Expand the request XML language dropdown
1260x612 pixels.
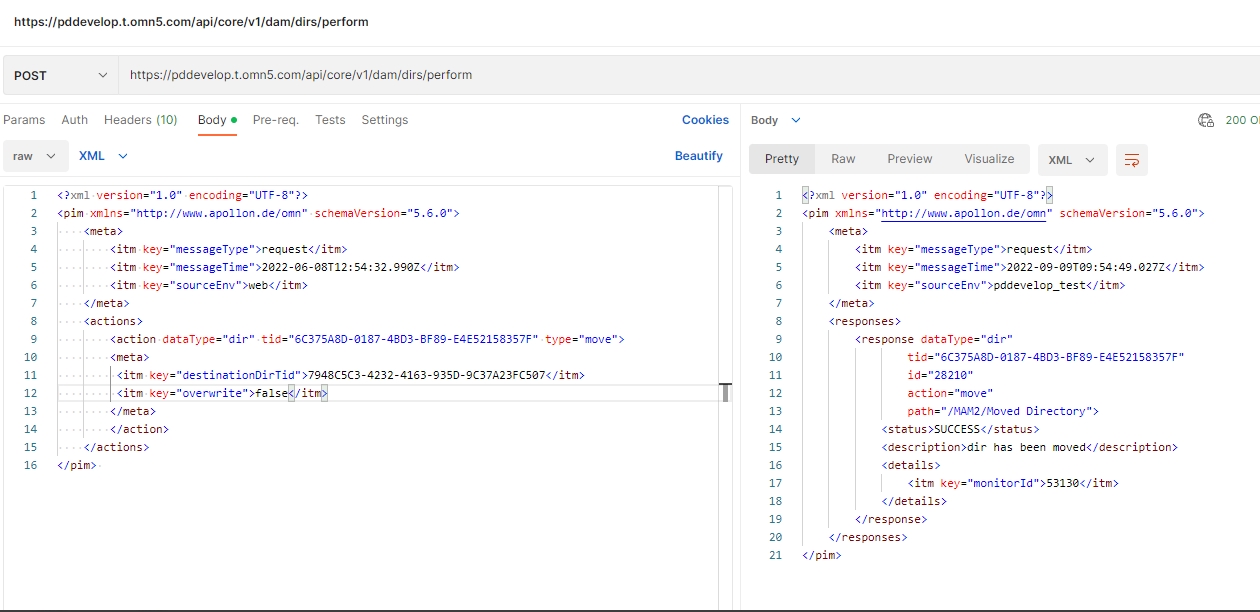(104, 156)
